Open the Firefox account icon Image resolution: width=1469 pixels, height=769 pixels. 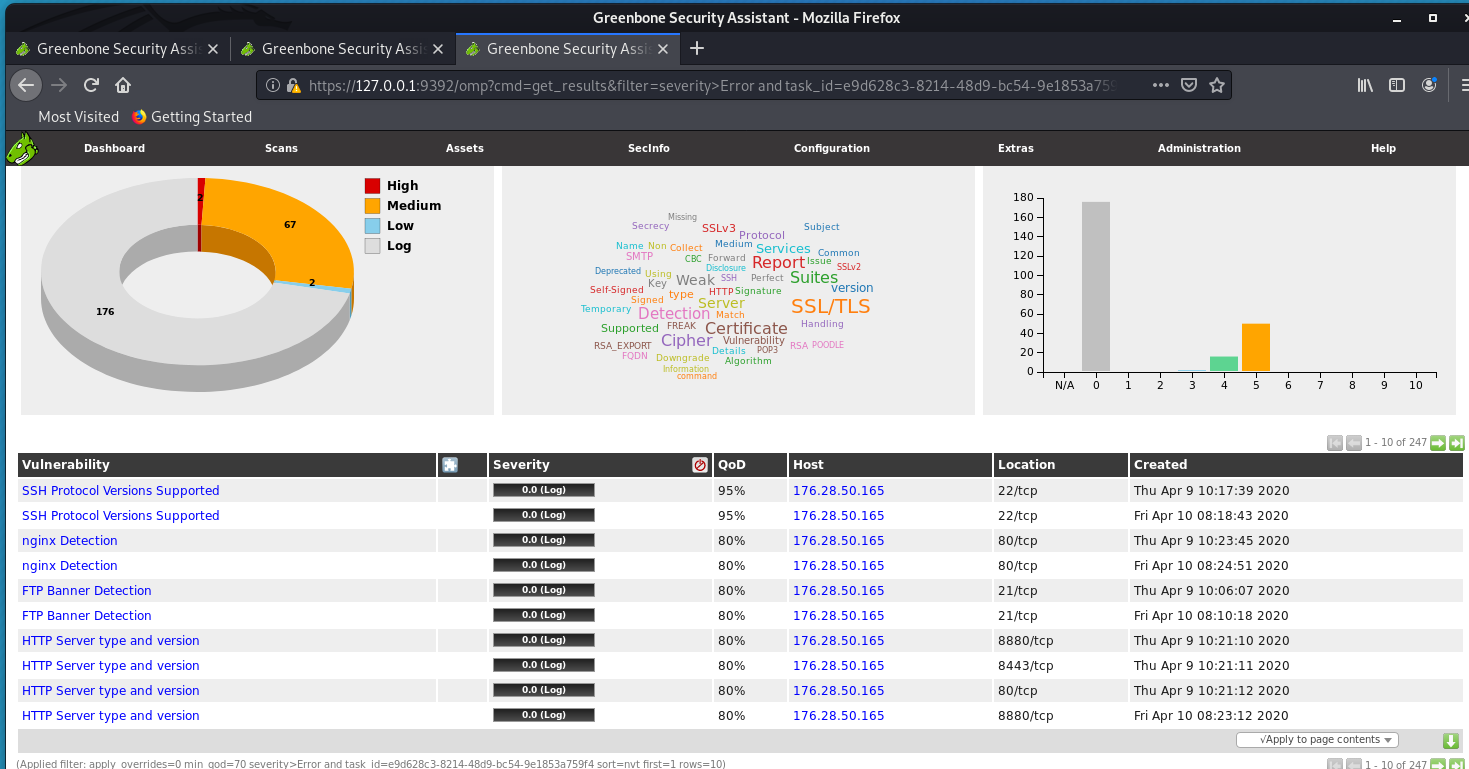point(1429,85)
